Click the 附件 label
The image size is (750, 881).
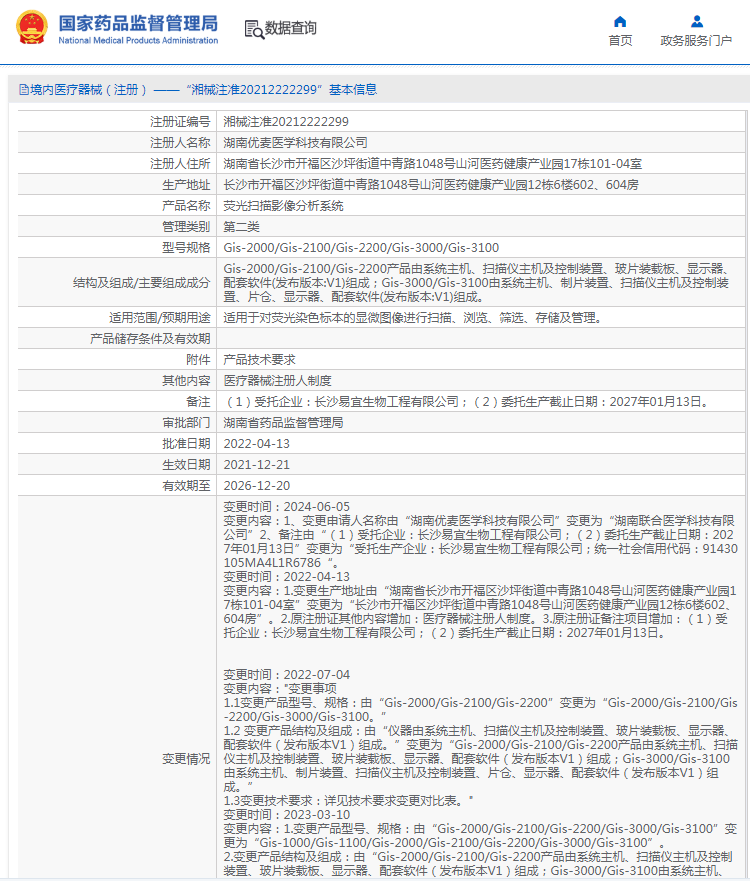[x=198, y=360]
